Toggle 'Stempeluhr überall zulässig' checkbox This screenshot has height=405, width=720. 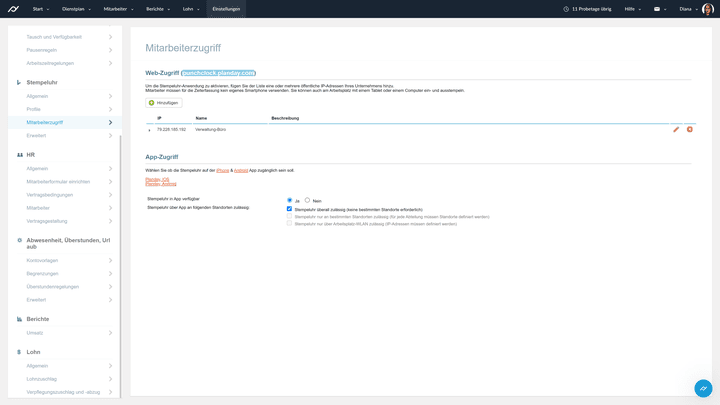point(290,209)
